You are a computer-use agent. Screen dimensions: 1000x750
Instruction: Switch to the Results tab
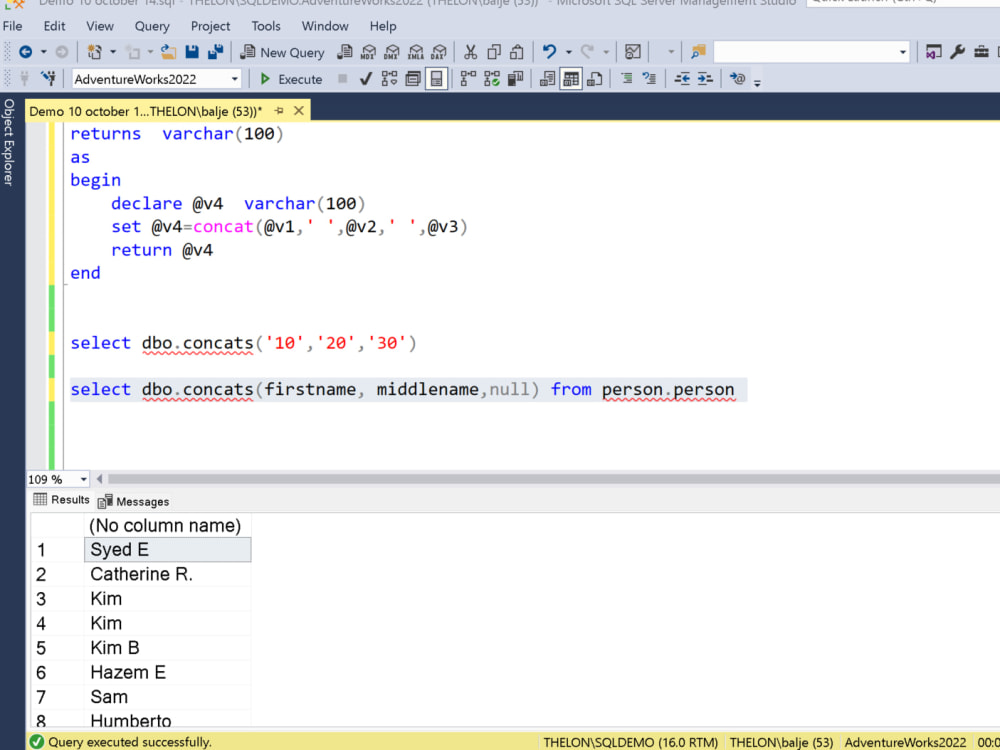61,500
